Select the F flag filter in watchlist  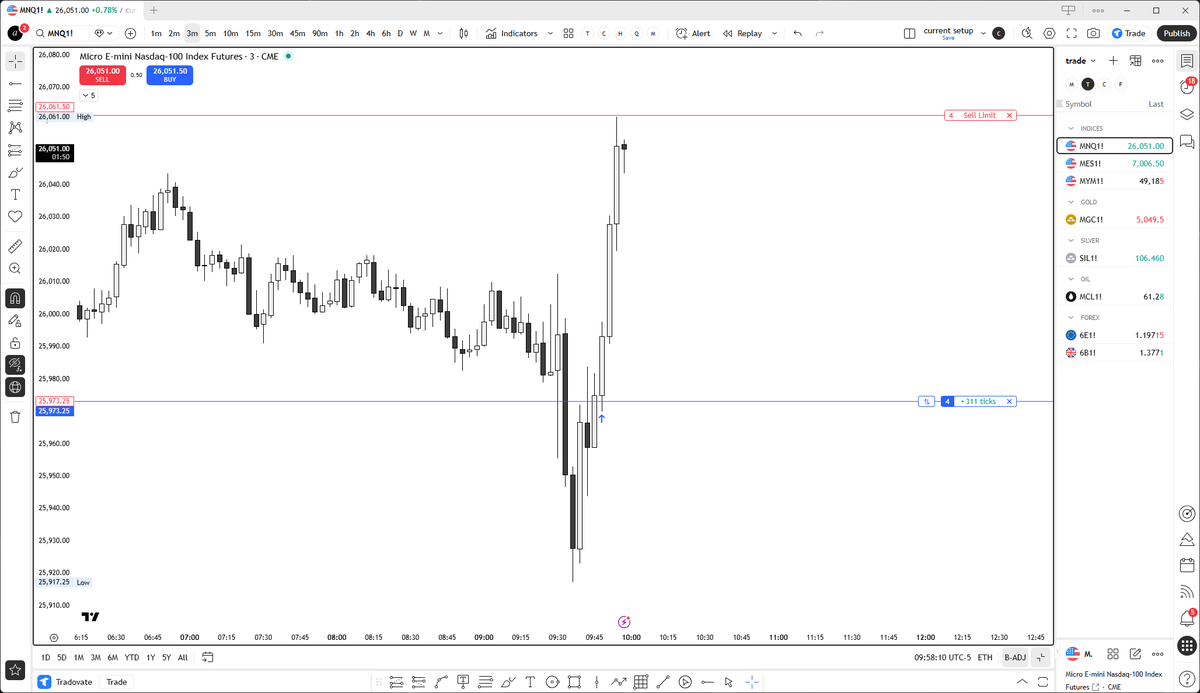1121,84
